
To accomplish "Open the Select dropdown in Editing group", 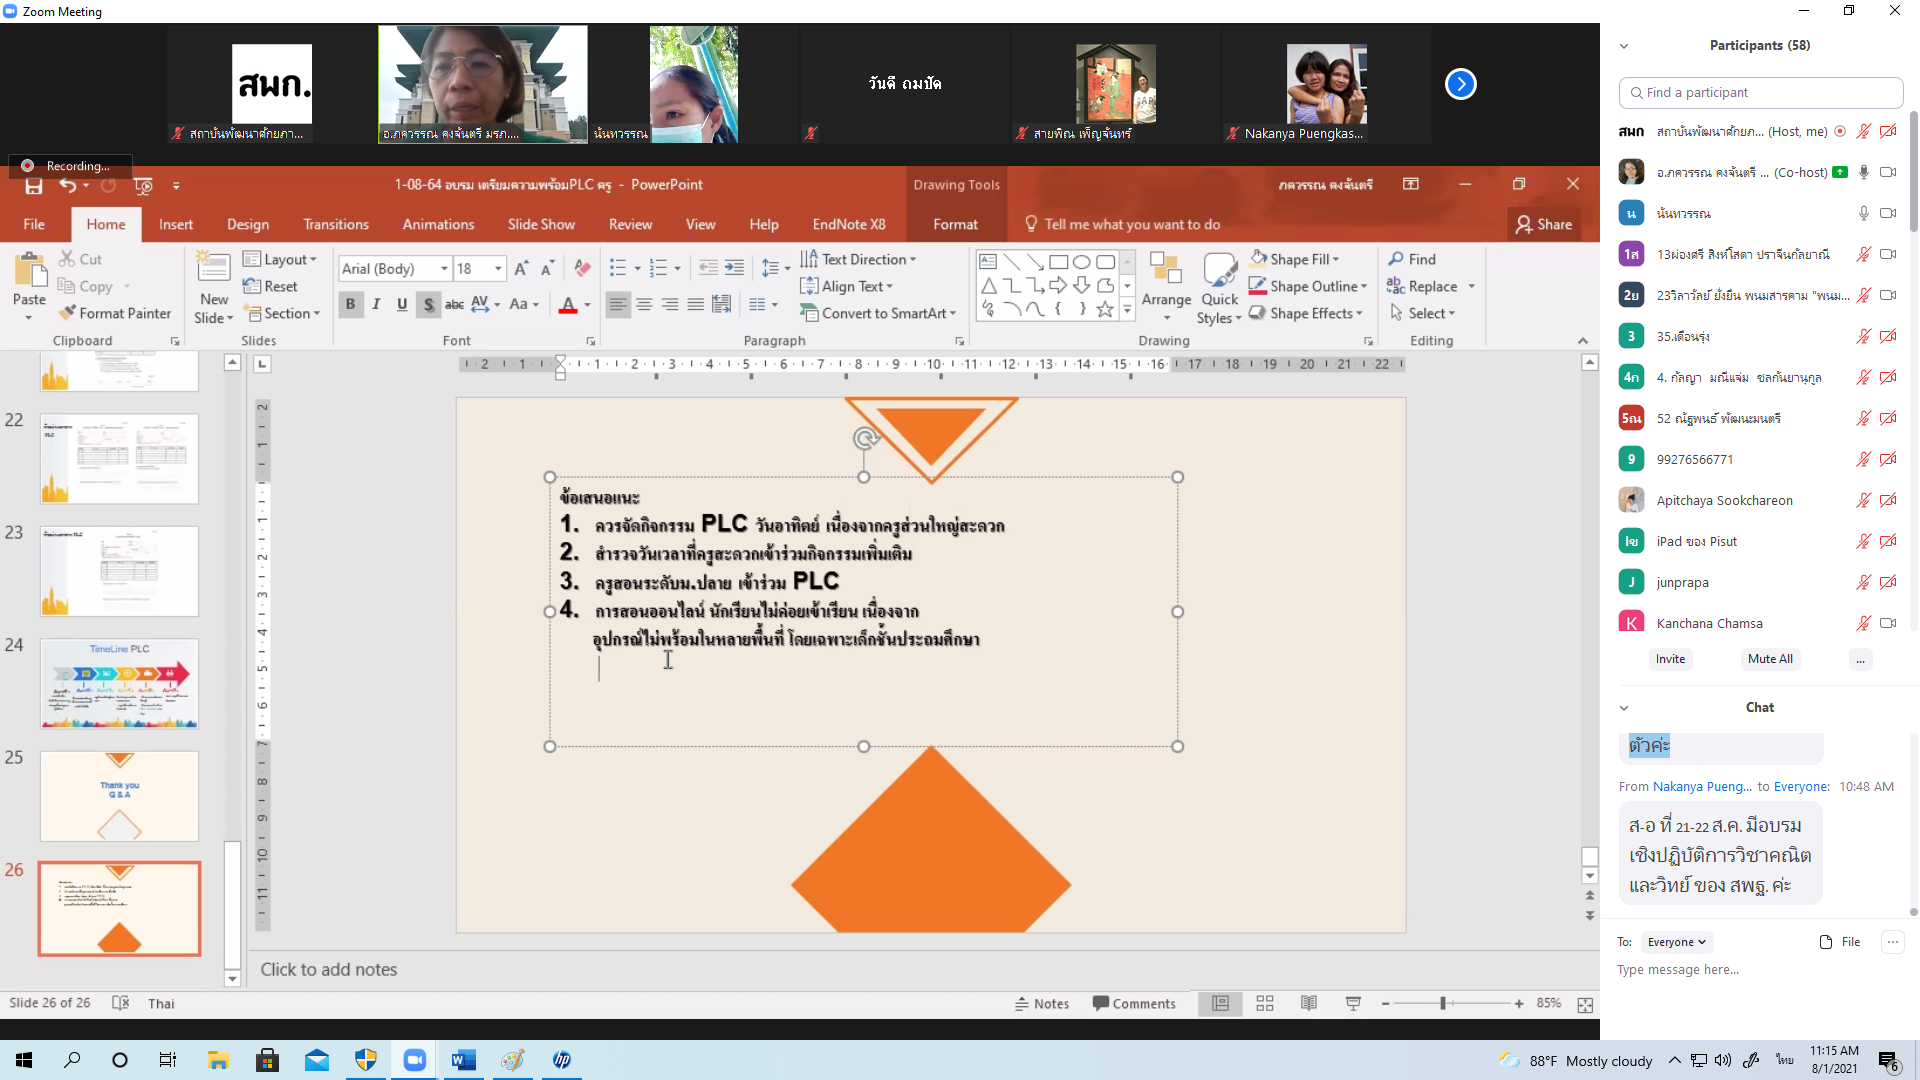I will (x=1422, y=313).
